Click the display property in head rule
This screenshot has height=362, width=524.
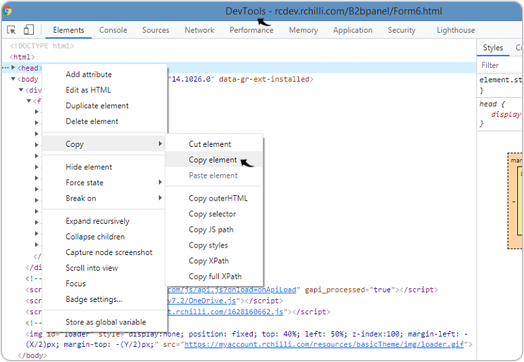506,115
